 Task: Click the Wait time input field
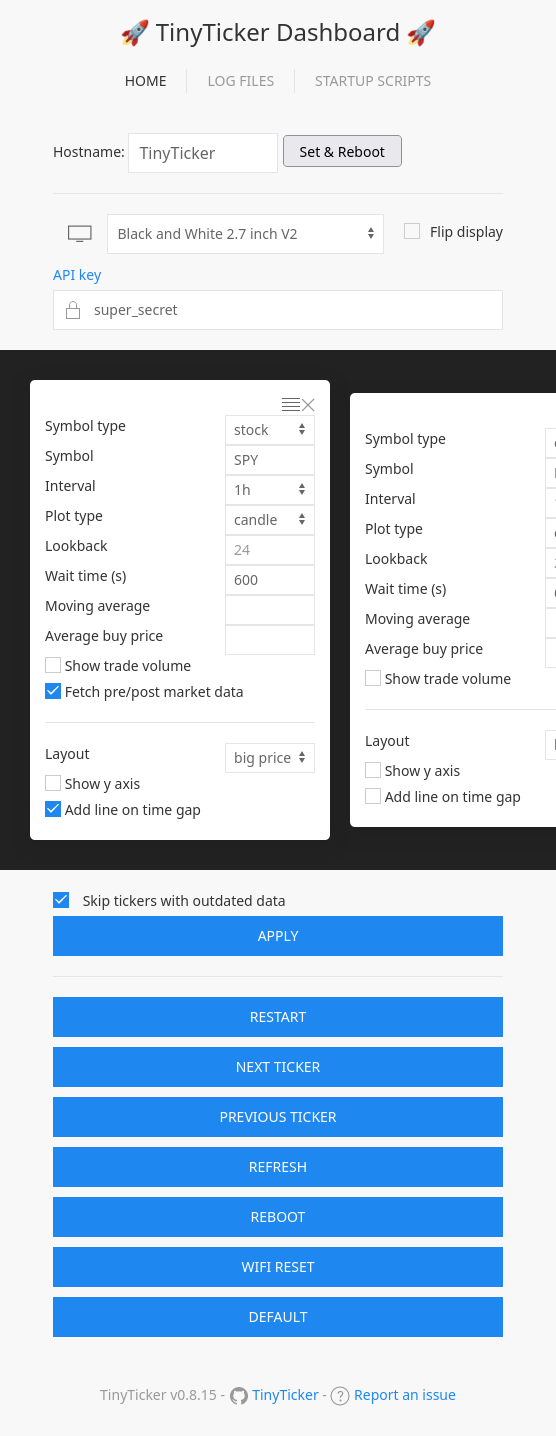tap(270, 580)
